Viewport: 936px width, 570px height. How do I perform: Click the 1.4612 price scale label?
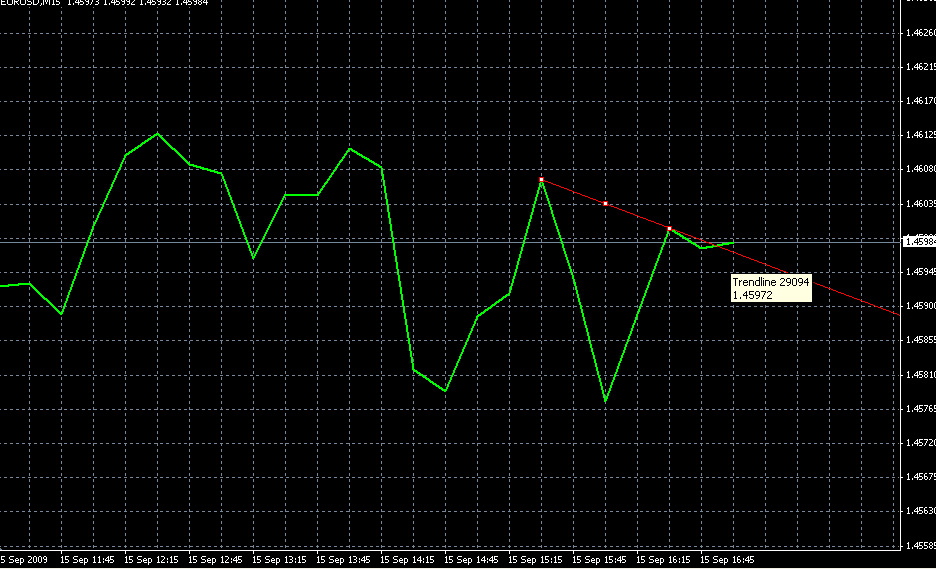point(920,135)
